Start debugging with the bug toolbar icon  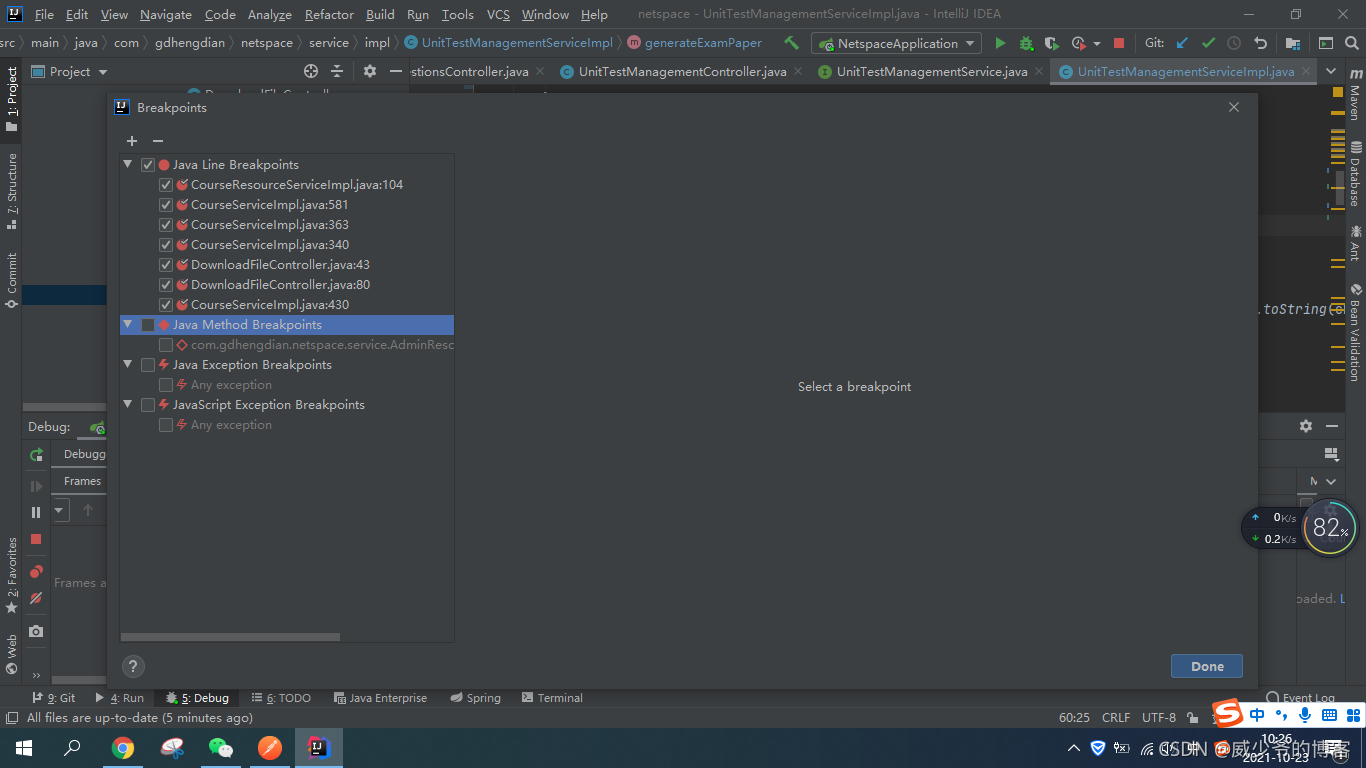pos(1026,43)
